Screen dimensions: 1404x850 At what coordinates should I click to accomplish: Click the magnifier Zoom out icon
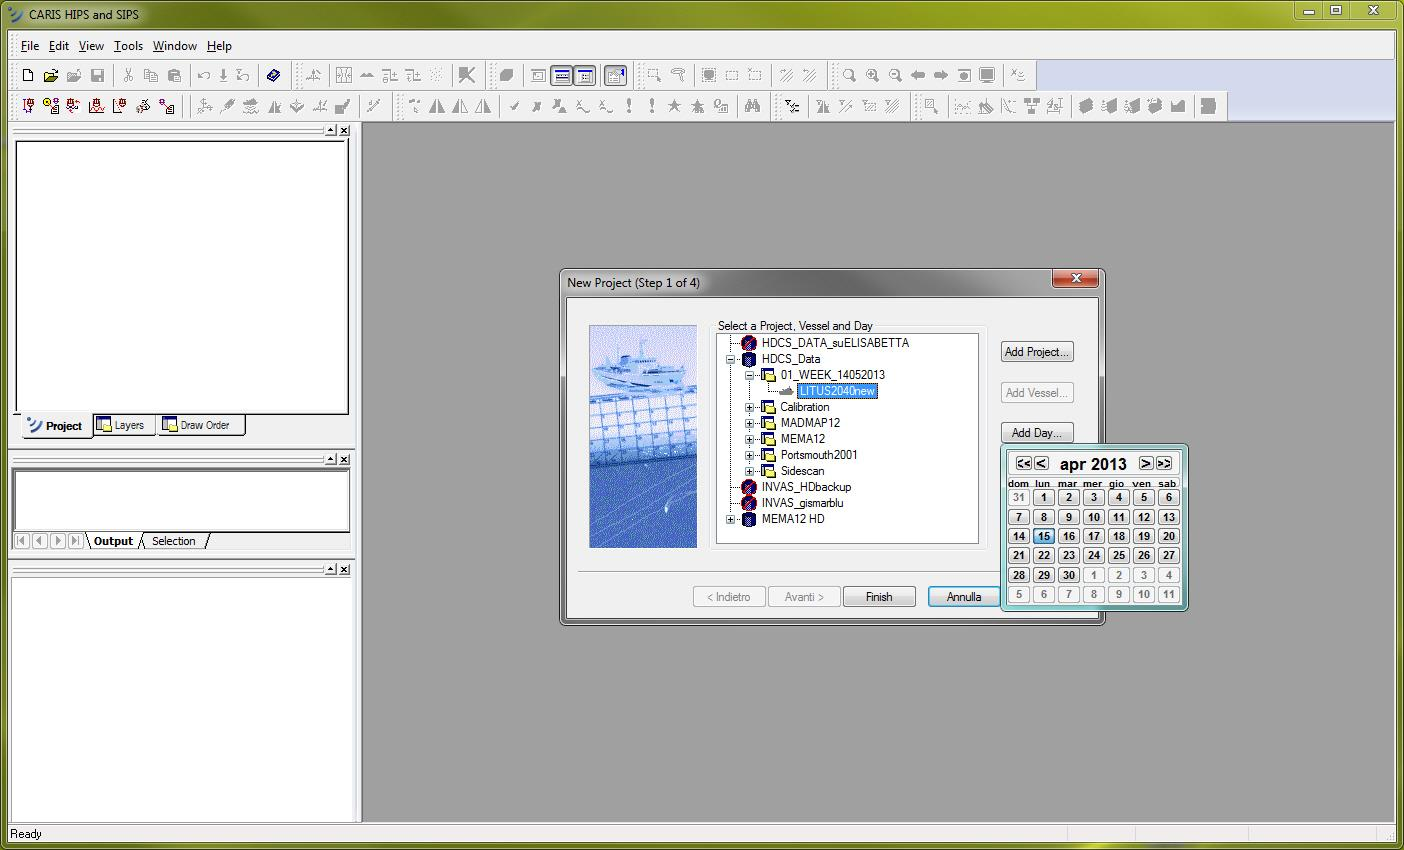tap(895, 75)
